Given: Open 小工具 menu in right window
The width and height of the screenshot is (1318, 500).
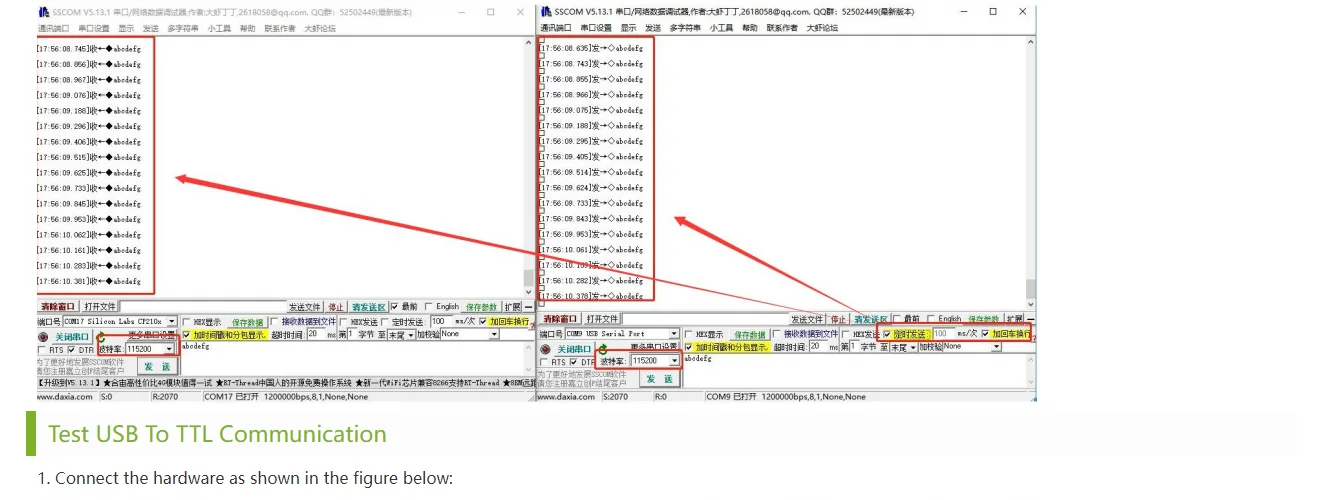Looking at the screenshot, I should coord(721,28).
